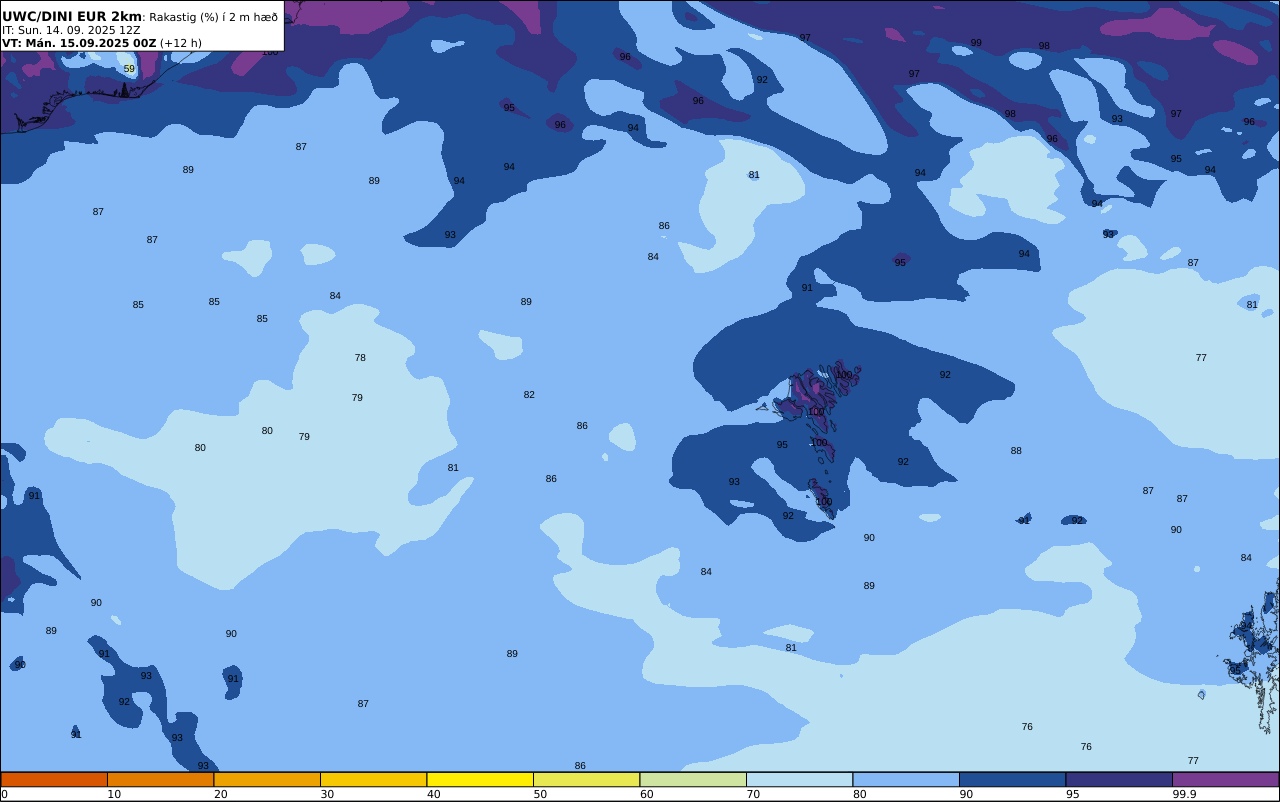Image resolution: width=1280 pixels, height=802 pixels.
Task: Select the bright yellow 40–50 legend swatch
Action: (x=480, y=779)
